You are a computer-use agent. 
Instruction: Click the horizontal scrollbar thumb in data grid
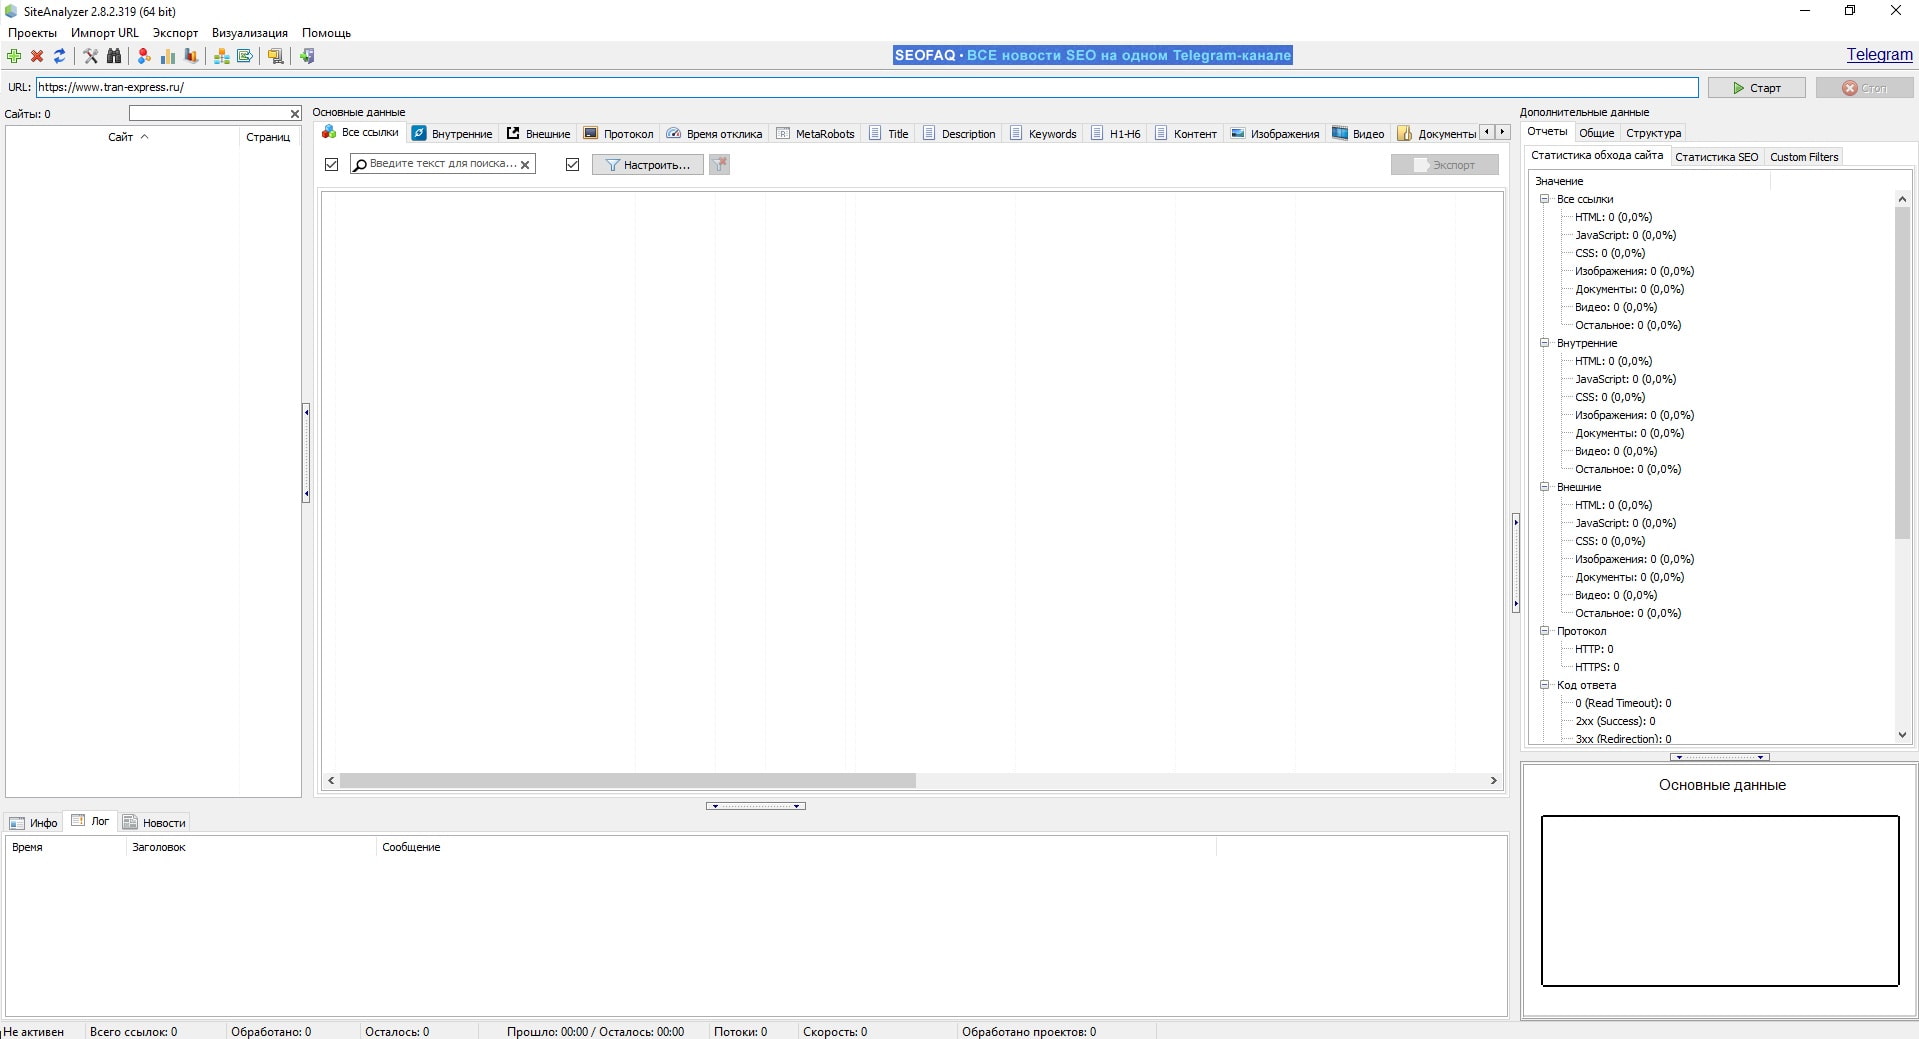coord(627,781)
